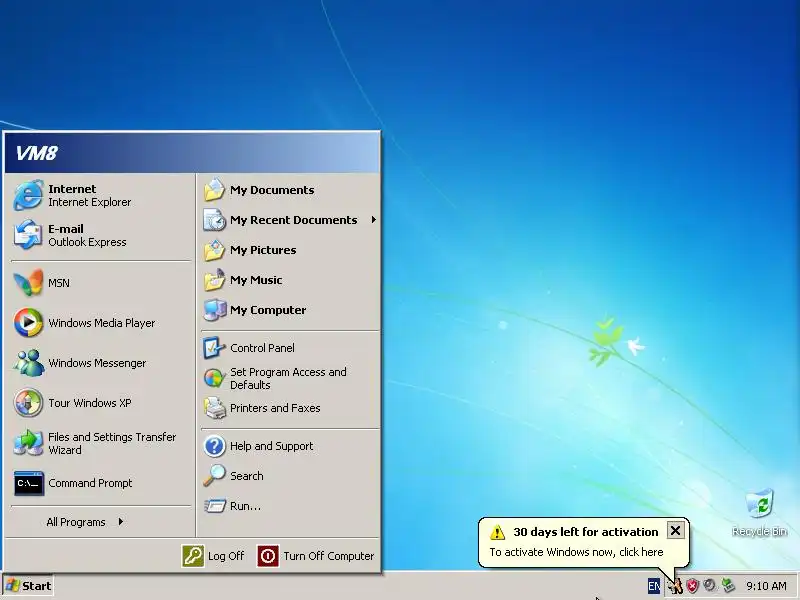Choose the Help and Support label
This screenshot has height=600, width=800.
(x=271, y=446)
